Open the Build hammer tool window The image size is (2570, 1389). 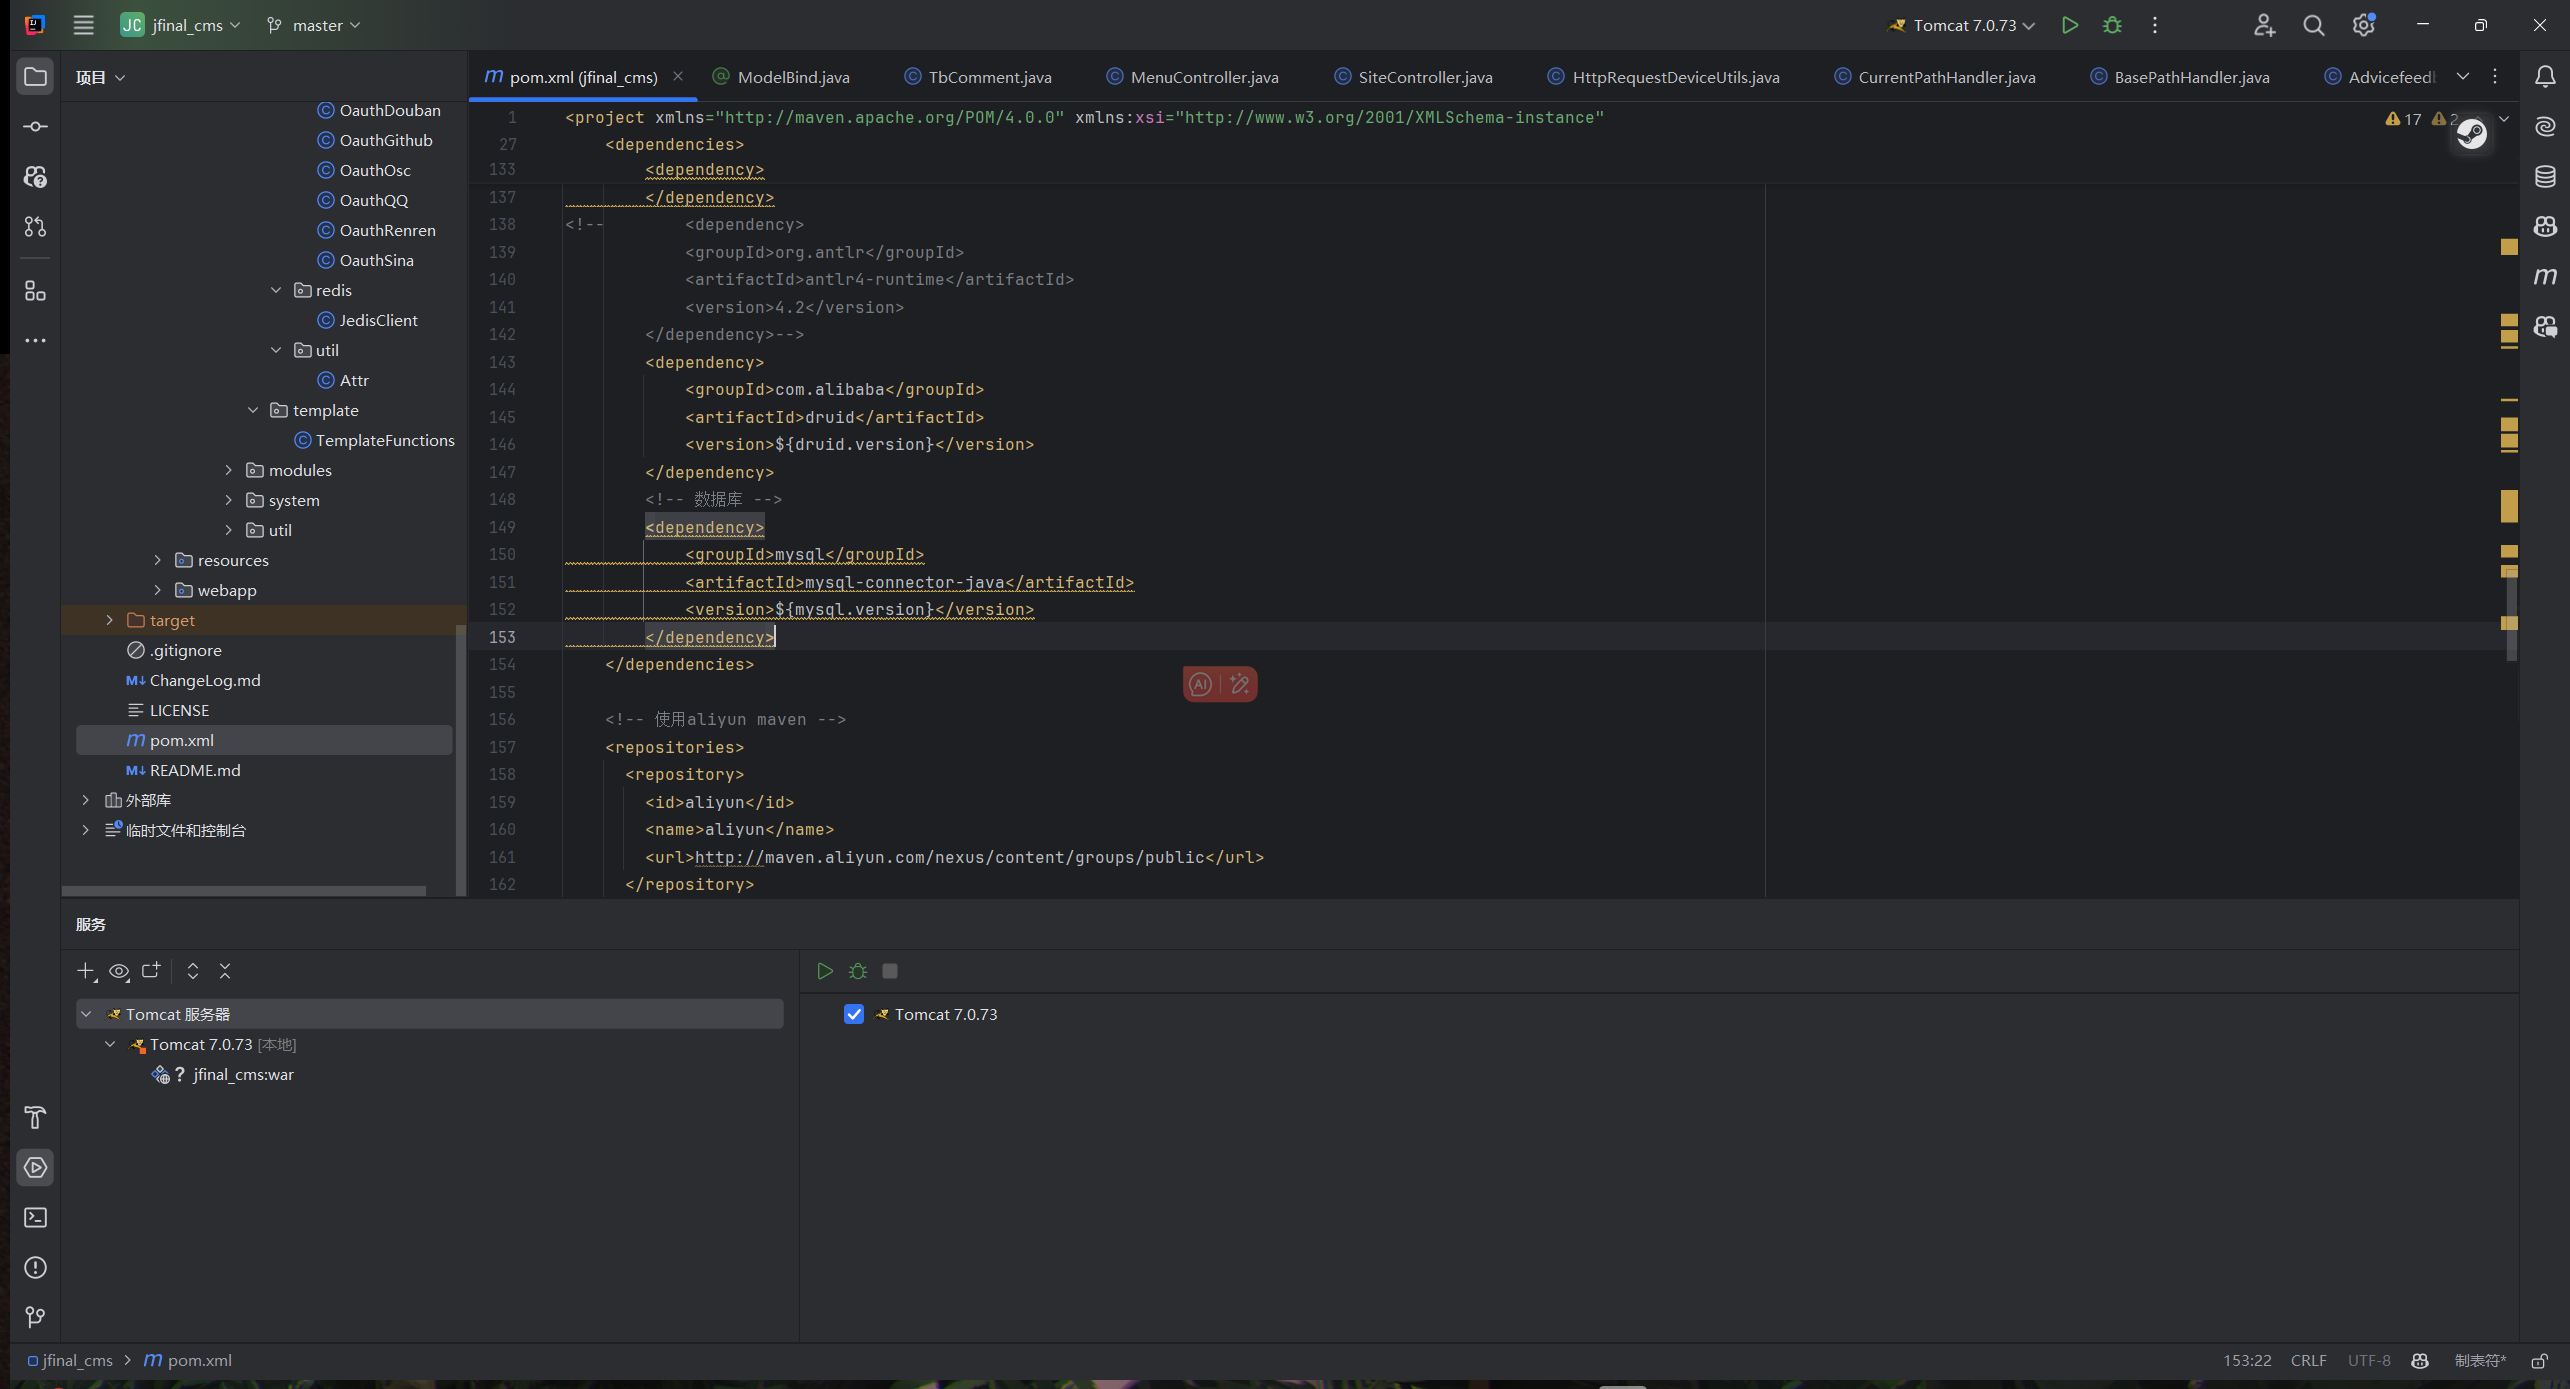35,1118
